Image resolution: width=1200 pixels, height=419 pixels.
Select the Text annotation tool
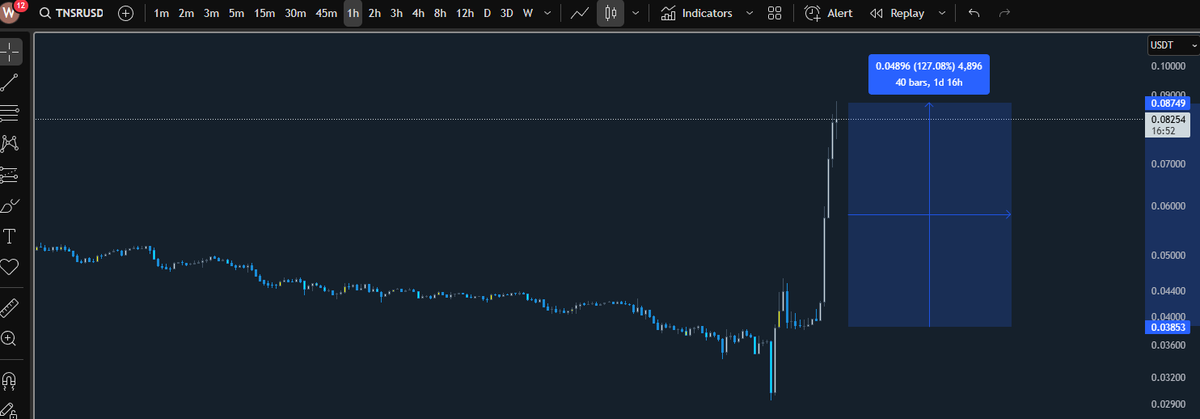click(10, 237)
